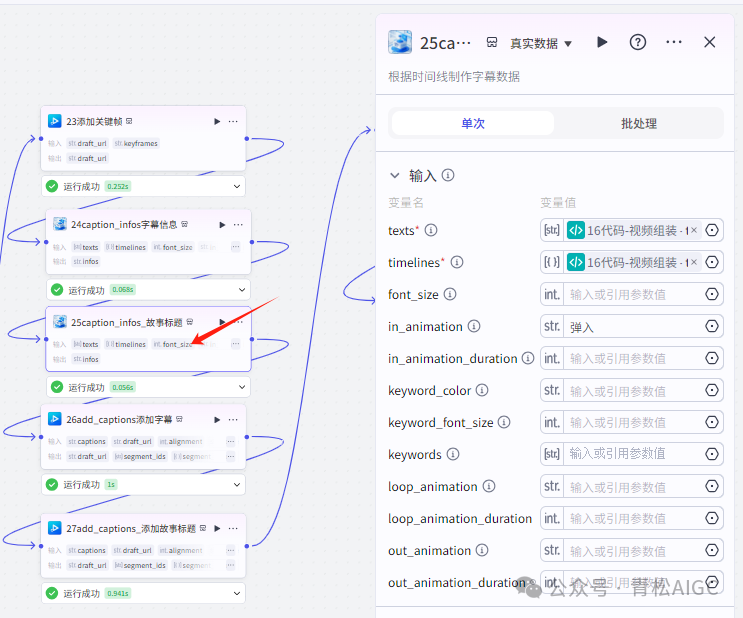
Task: Click the keywords input field
Action: [x=633, y=454]
